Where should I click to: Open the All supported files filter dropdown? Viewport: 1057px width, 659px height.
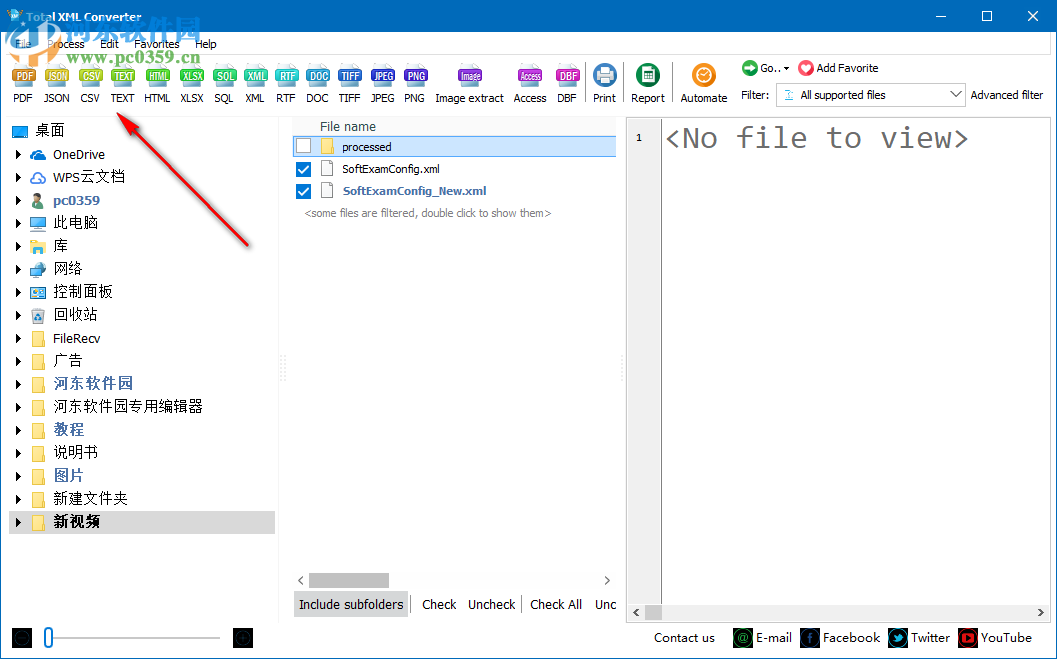point(958,94)
